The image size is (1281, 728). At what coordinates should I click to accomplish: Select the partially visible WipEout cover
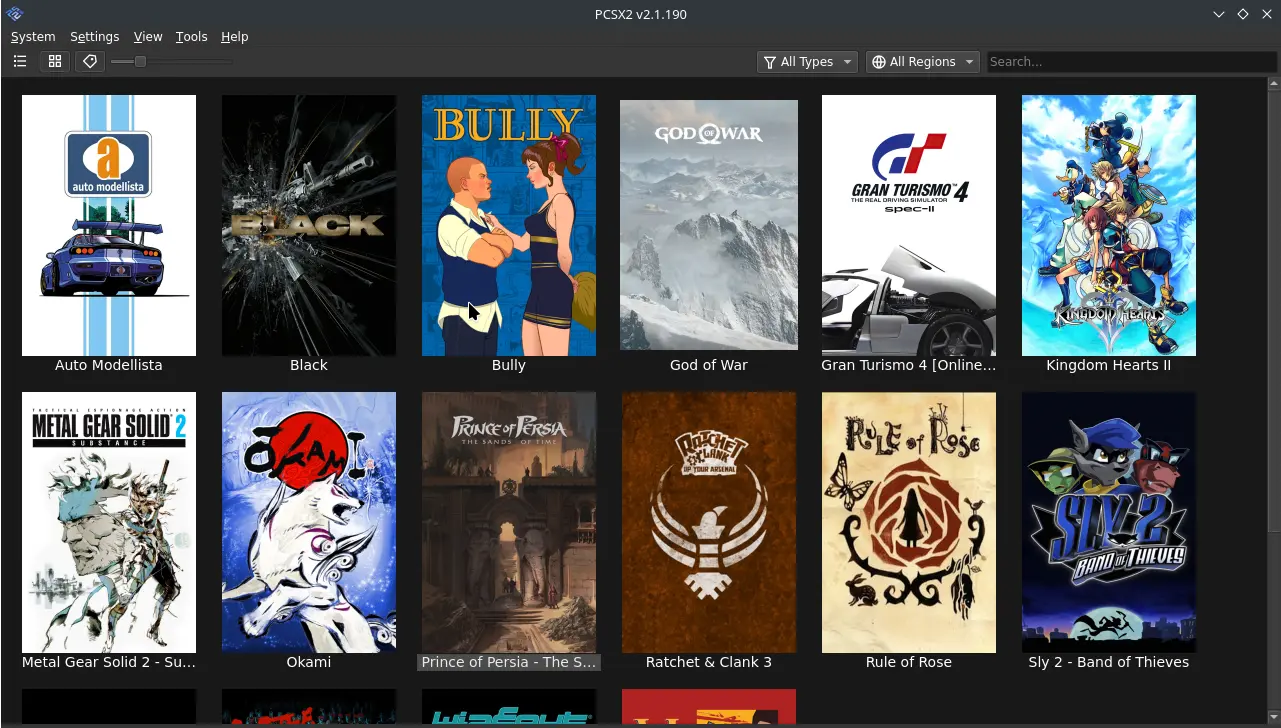(509, 708)
